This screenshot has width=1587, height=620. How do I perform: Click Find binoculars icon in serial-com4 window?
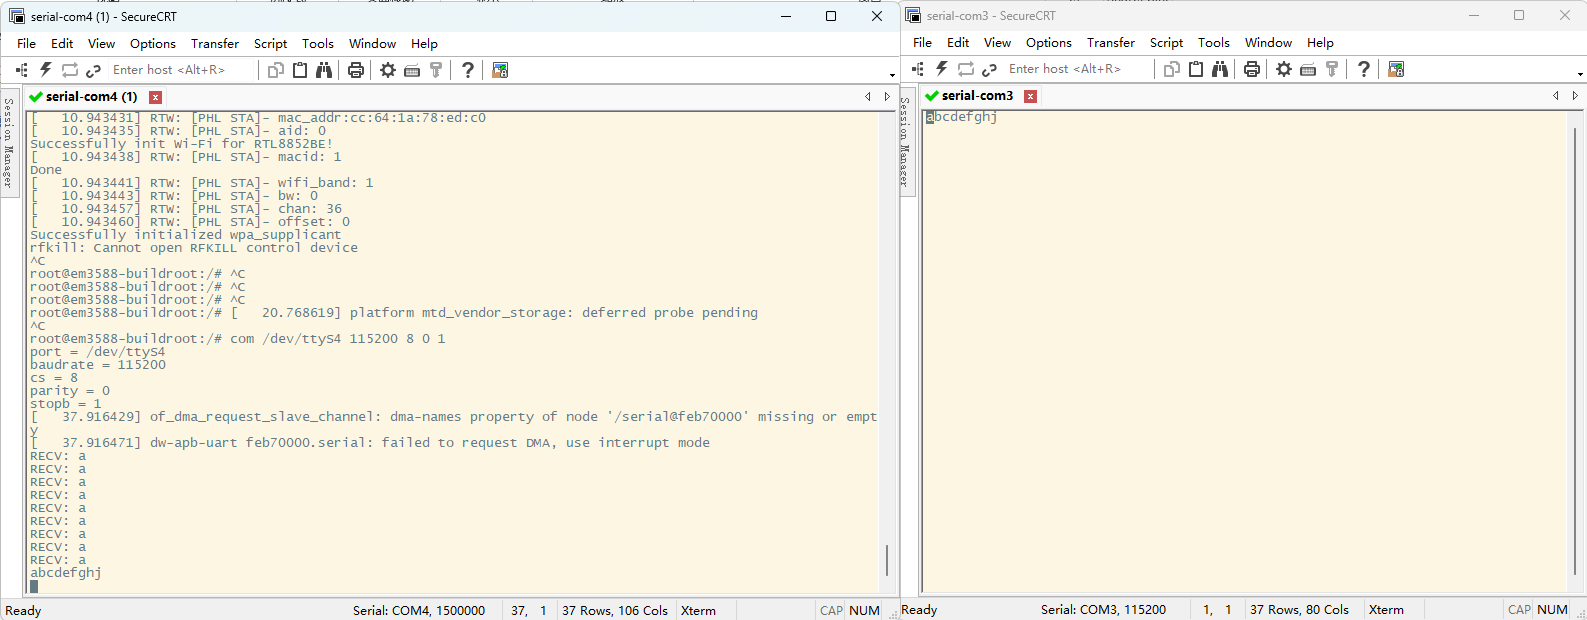pos(324,70)
